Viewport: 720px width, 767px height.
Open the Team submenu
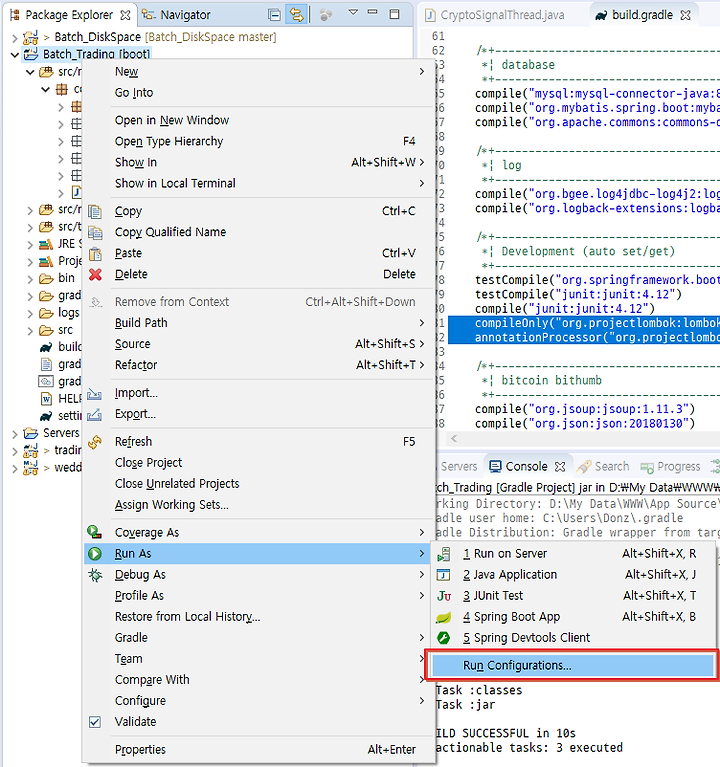pyautogui.click(x=259, y=659)
